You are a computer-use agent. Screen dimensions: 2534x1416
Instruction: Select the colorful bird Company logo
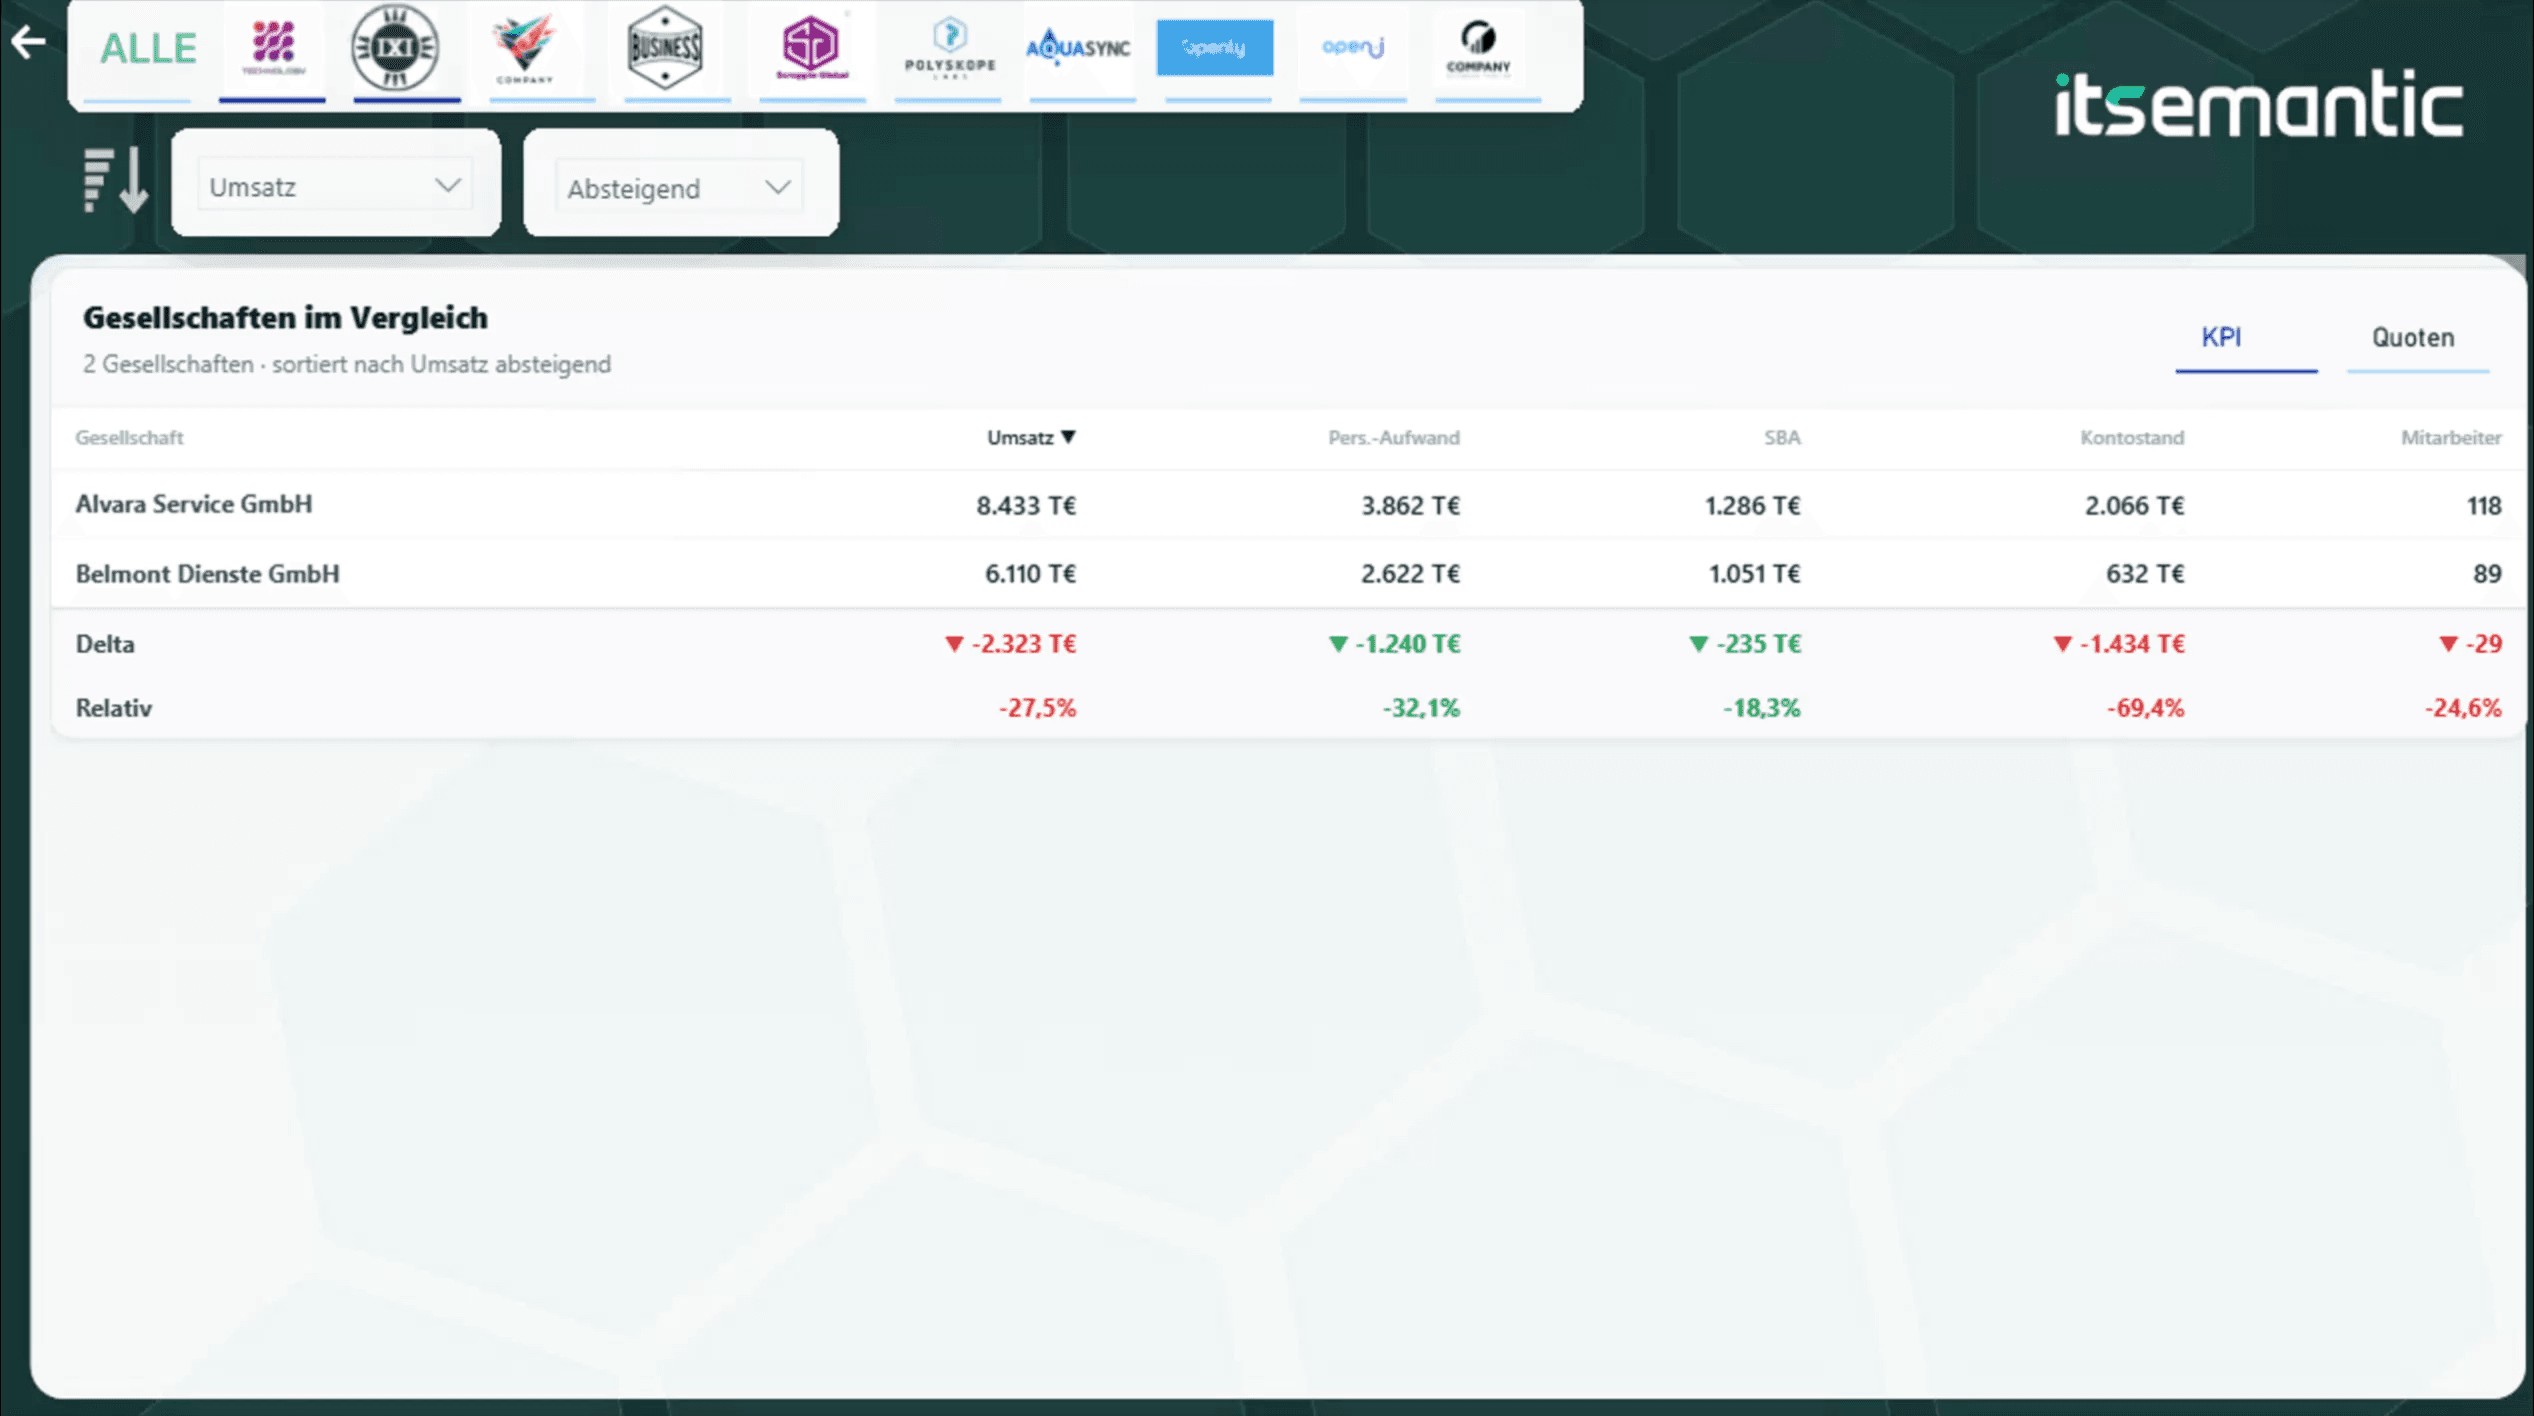coord(524,48)
